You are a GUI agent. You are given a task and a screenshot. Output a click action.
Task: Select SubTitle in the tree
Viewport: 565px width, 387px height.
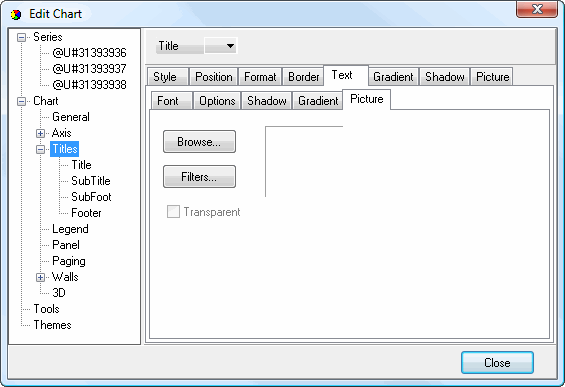pyautogui.click(x=91, y=181)
